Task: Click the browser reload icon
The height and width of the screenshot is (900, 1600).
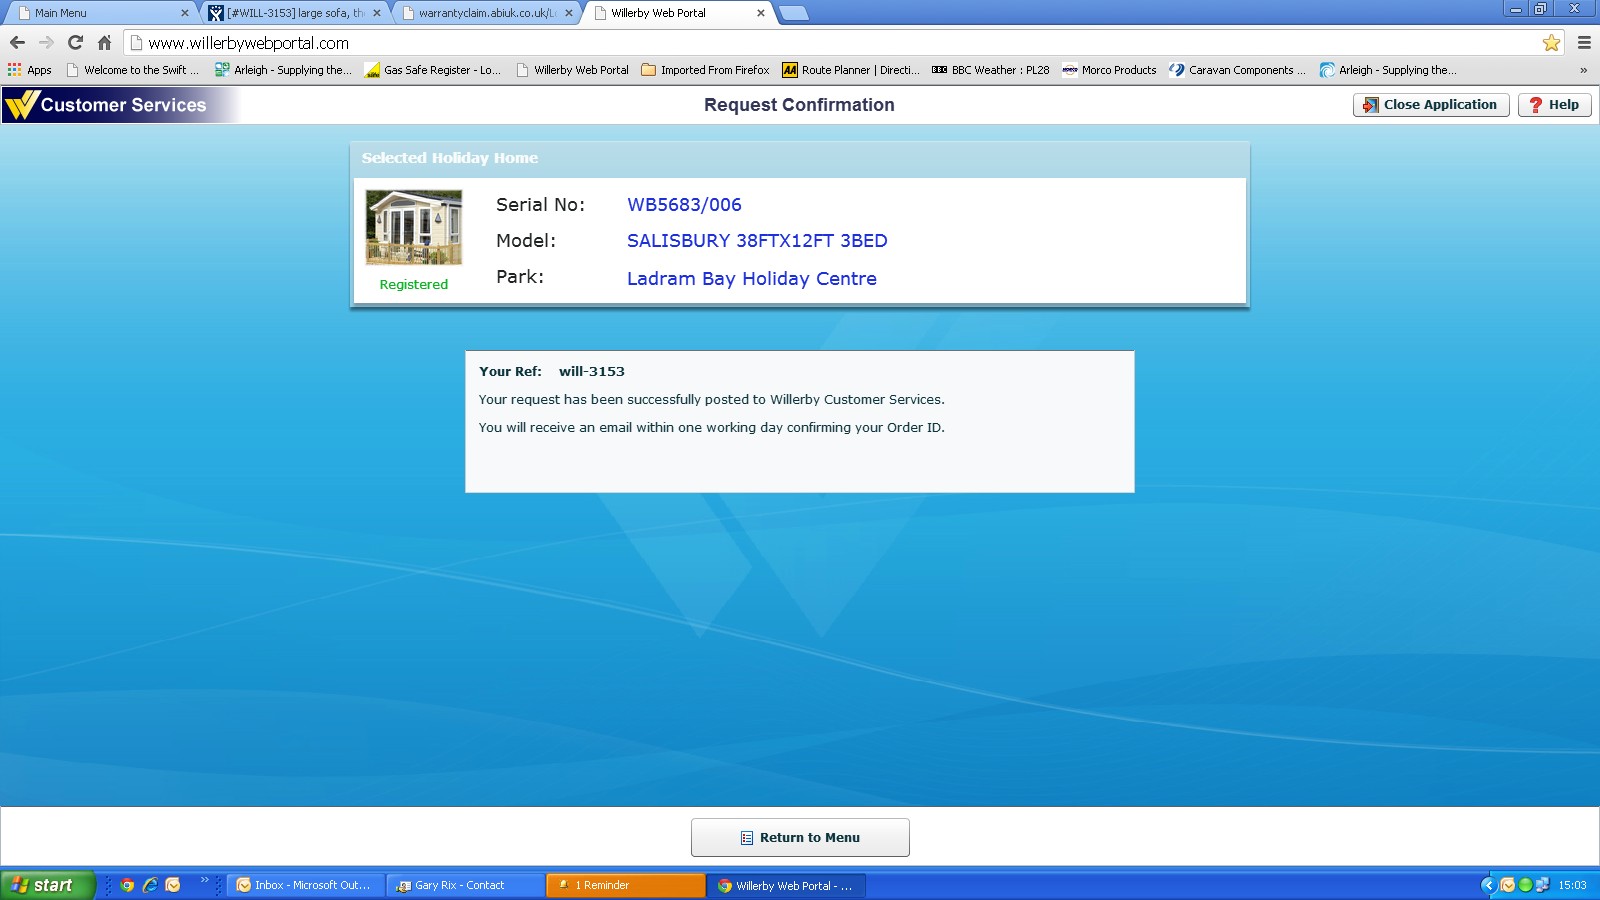Action: (x=75, y=43)
